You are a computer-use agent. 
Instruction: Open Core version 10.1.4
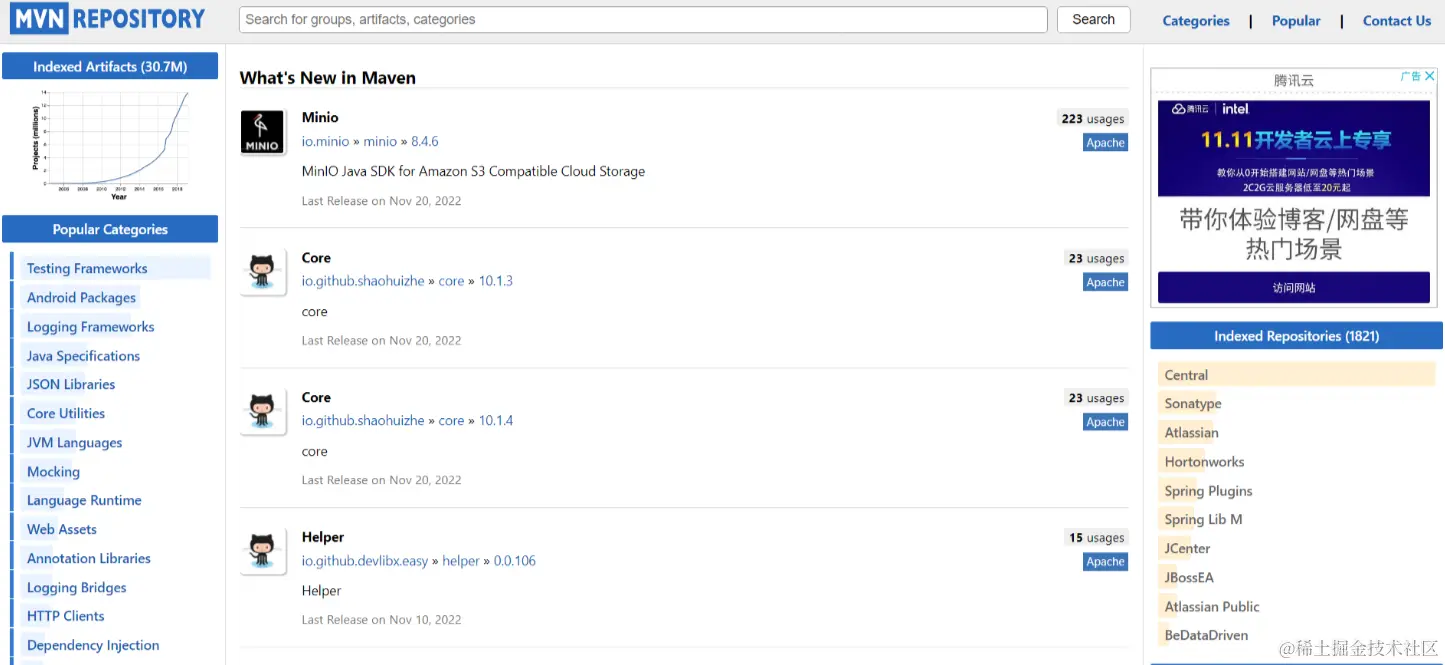[496, 421]
